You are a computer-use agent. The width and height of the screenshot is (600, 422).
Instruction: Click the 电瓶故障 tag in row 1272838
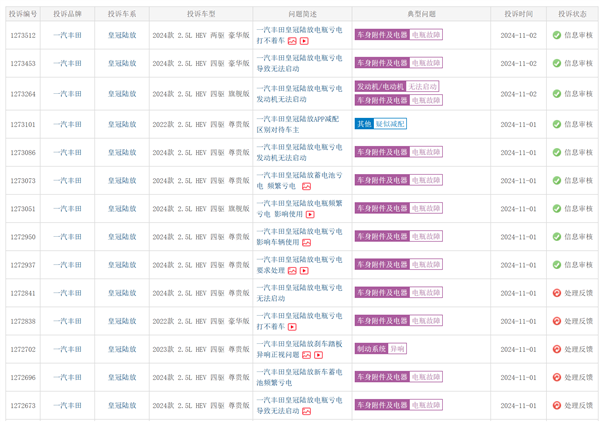click(x=426, y=321)
